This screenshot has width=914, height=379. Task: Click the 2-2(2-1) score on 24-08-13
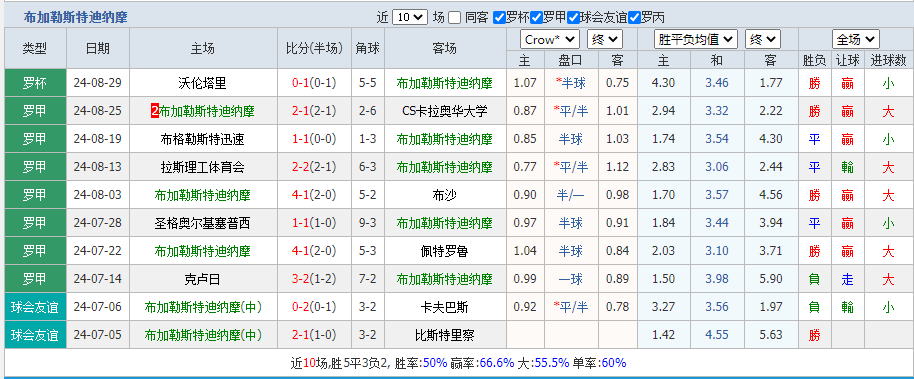(314, 167)
